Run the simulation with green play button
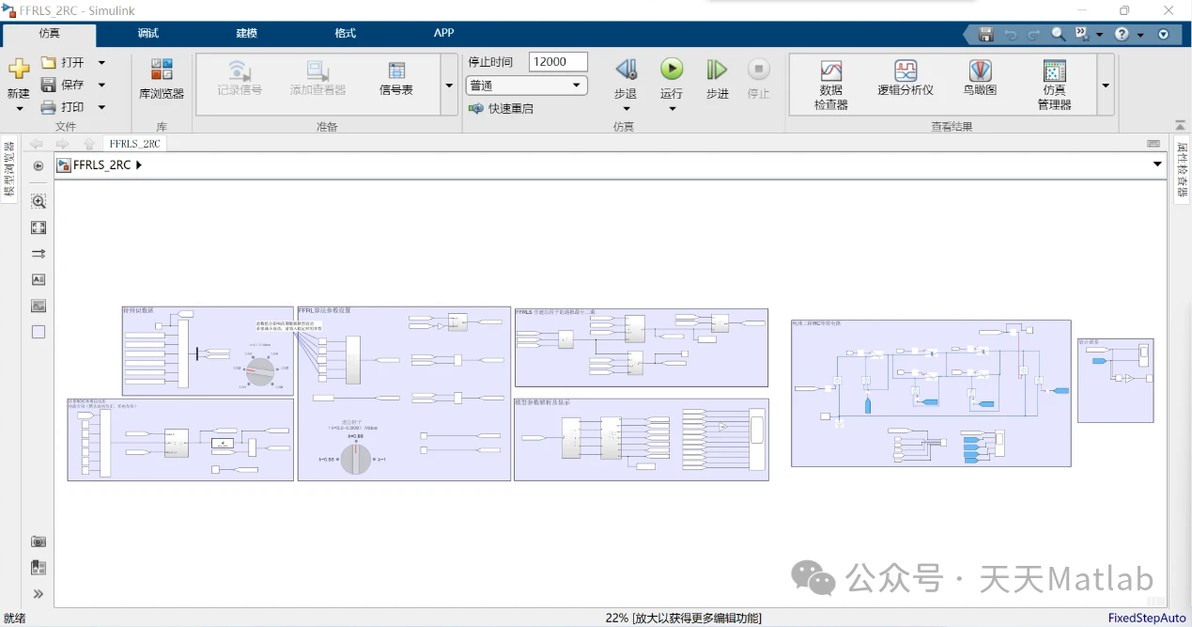The height and width of the screenshot is (627, 1192). (671, 69)
